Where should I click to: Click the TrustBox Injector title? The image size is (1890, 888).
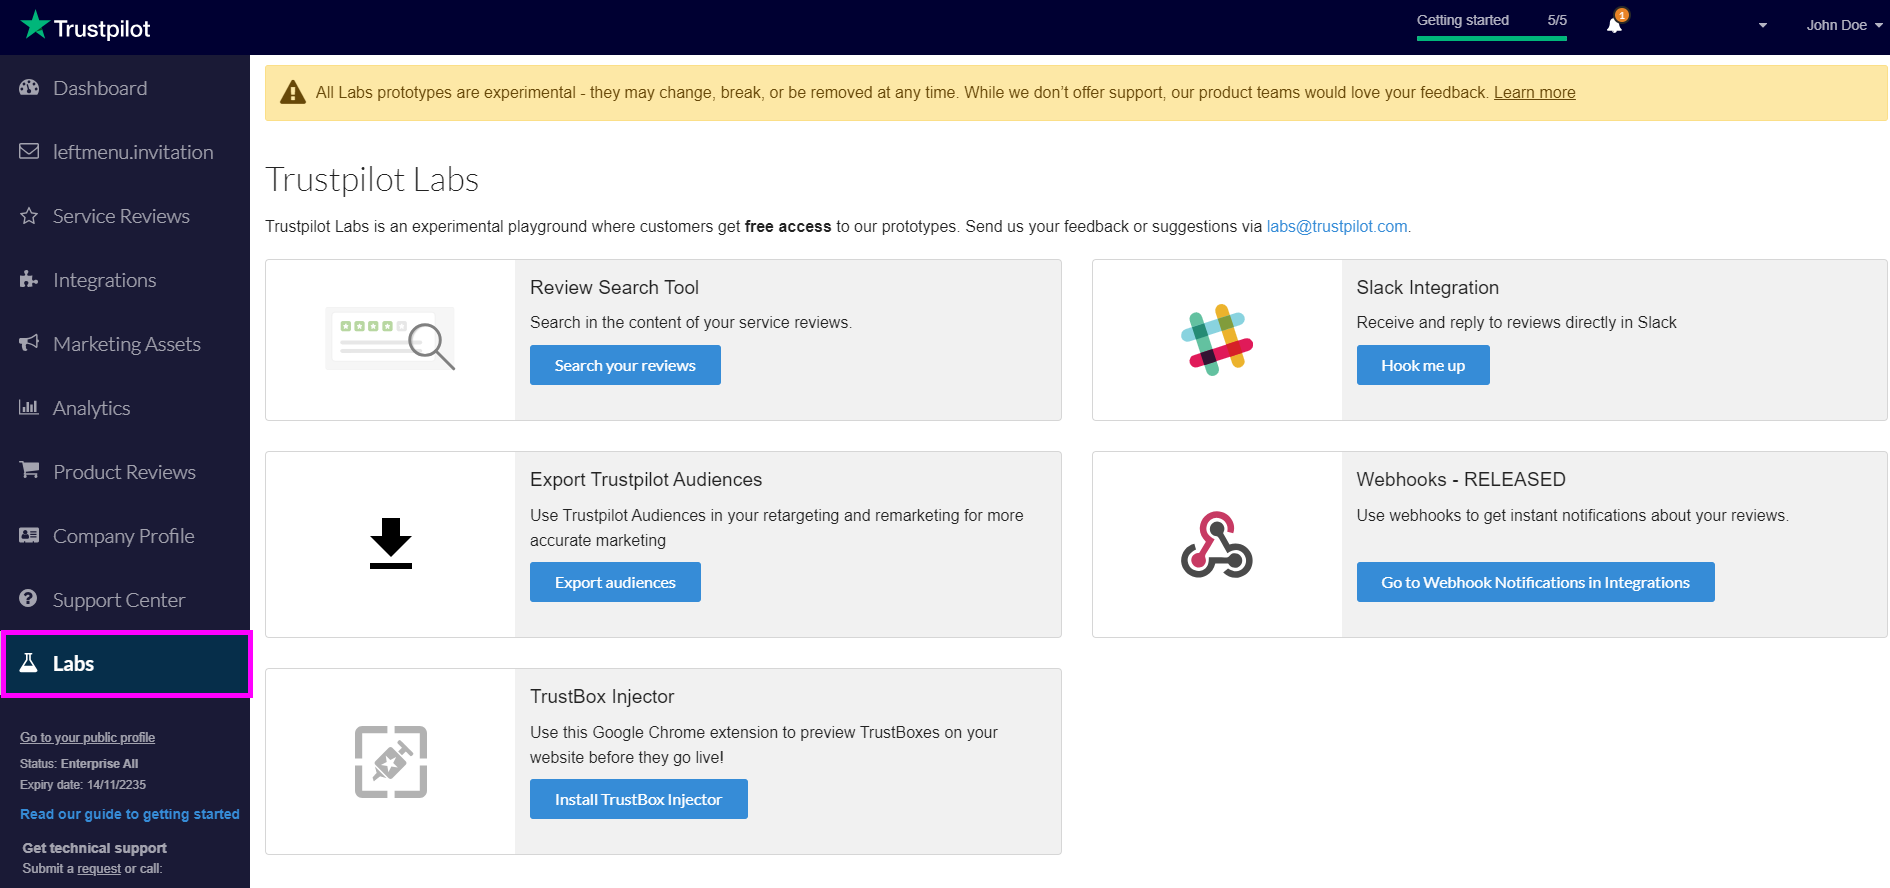[x=602, y=696]
